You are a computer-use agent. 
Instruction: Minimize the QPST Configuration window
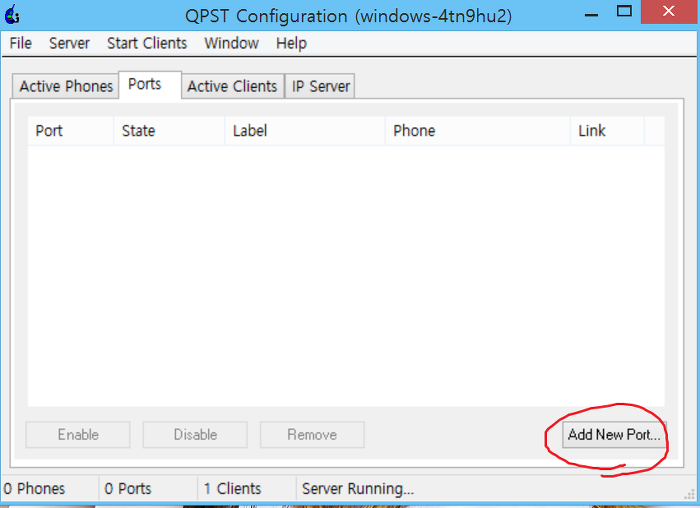click(x=592, y=13)
